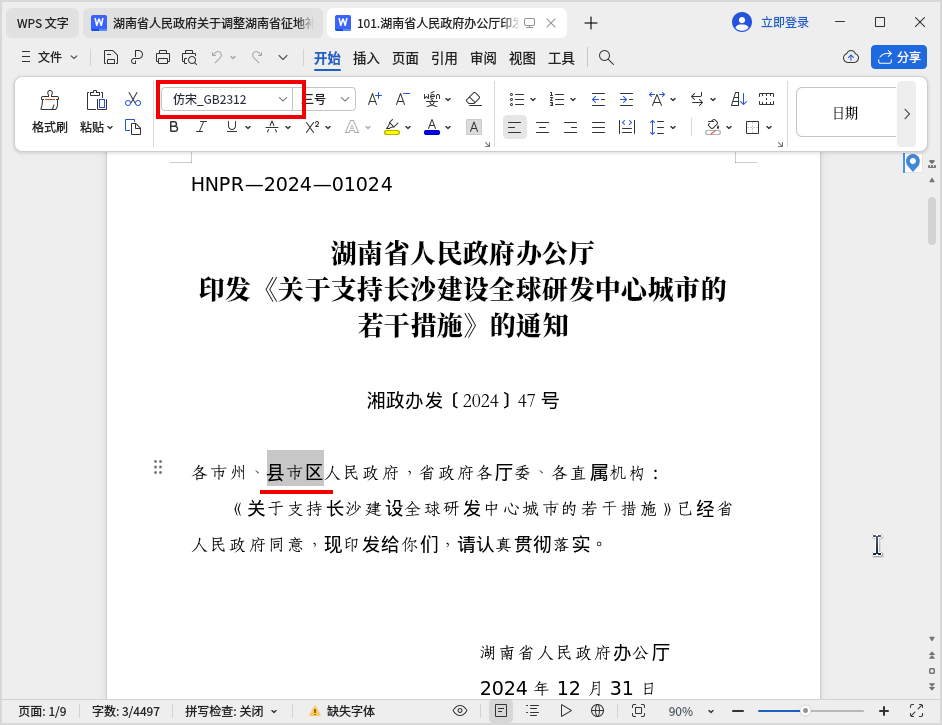Open the 页面 ribbon tab
Image resolution: width=942 pixels, height=725 pixels.
click(405, 58)
